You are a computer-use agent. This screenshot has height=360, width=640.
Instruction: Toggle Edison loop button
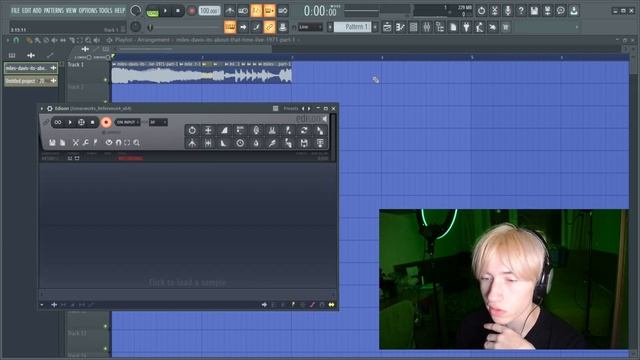tap(58, 122)
